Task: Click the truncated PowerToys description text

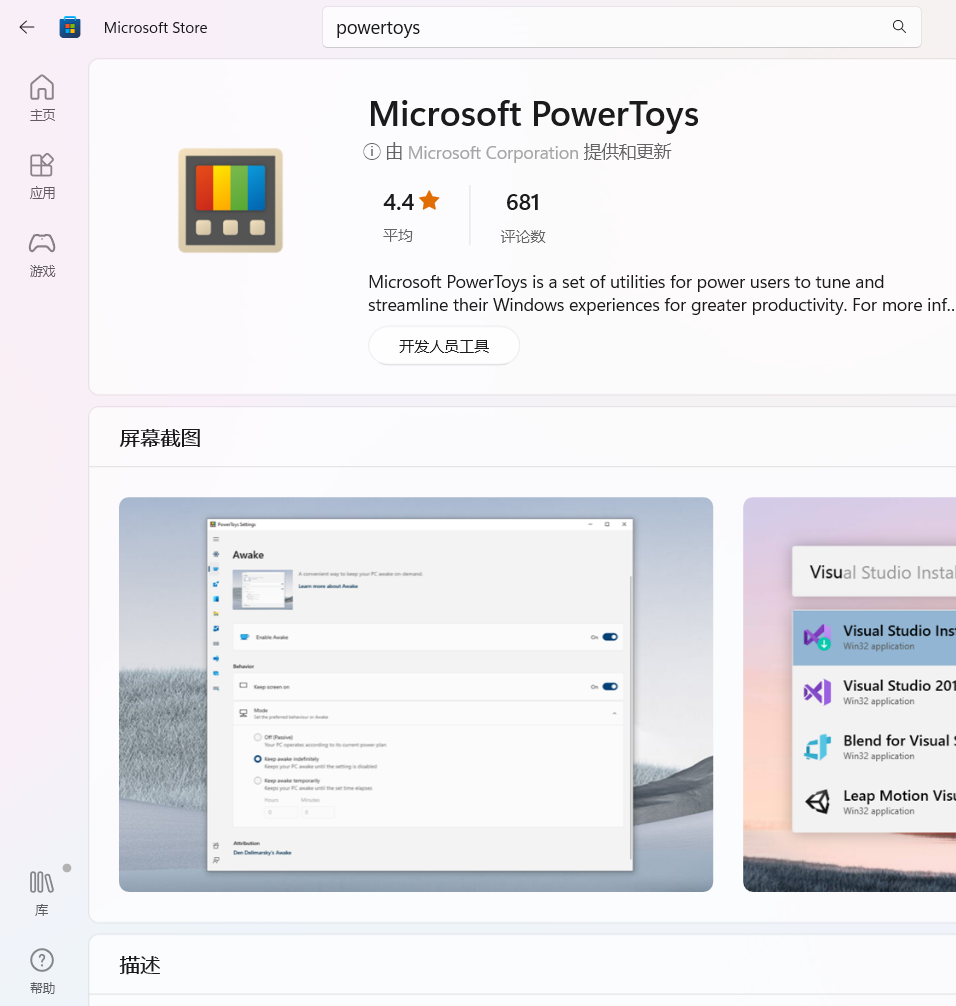Action: 660,293
